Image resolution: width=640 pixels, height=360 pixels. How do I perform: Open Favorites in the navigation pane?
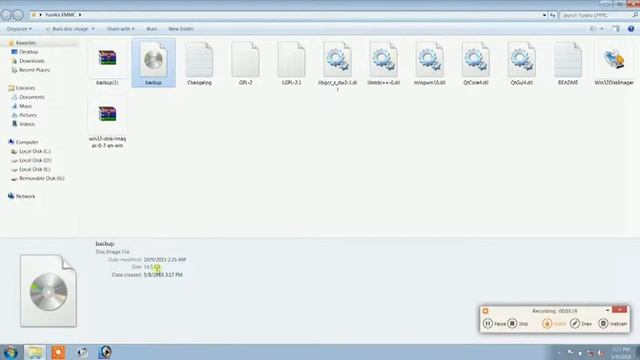[26, 43]
